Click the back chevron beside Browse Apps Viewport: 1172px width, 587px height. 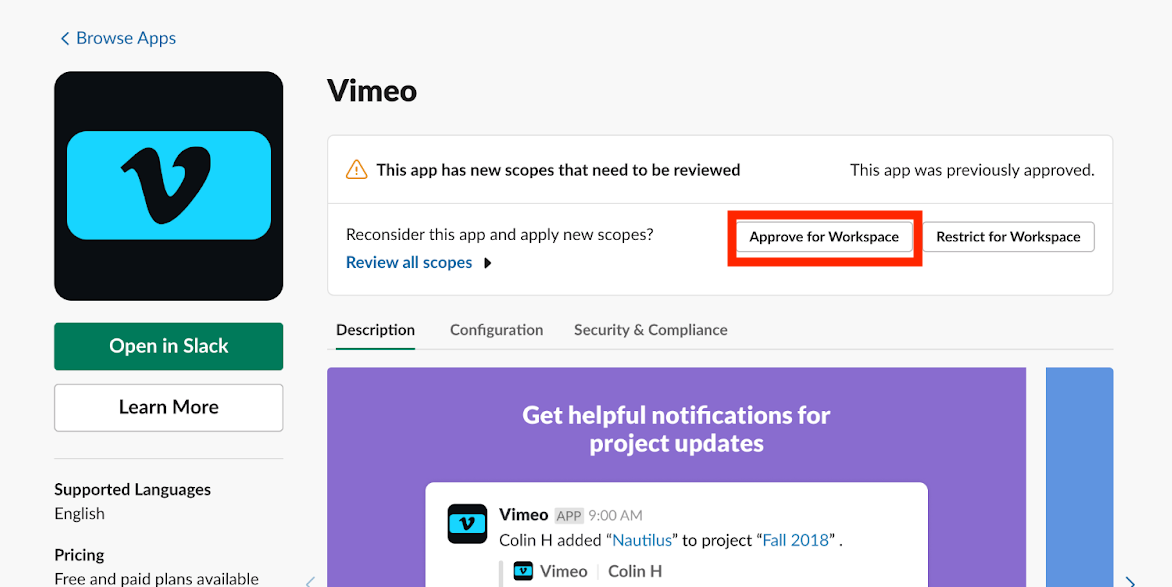pyautogui.click(x=65, y=39)
